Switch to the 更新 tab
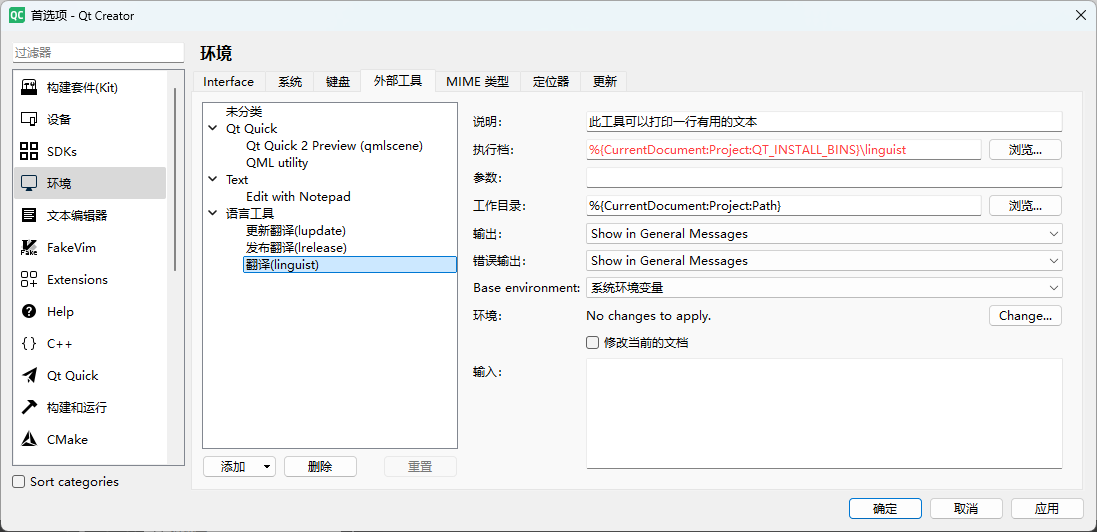The width and height of the screenshot is (1097, 532). coord(604,82)
